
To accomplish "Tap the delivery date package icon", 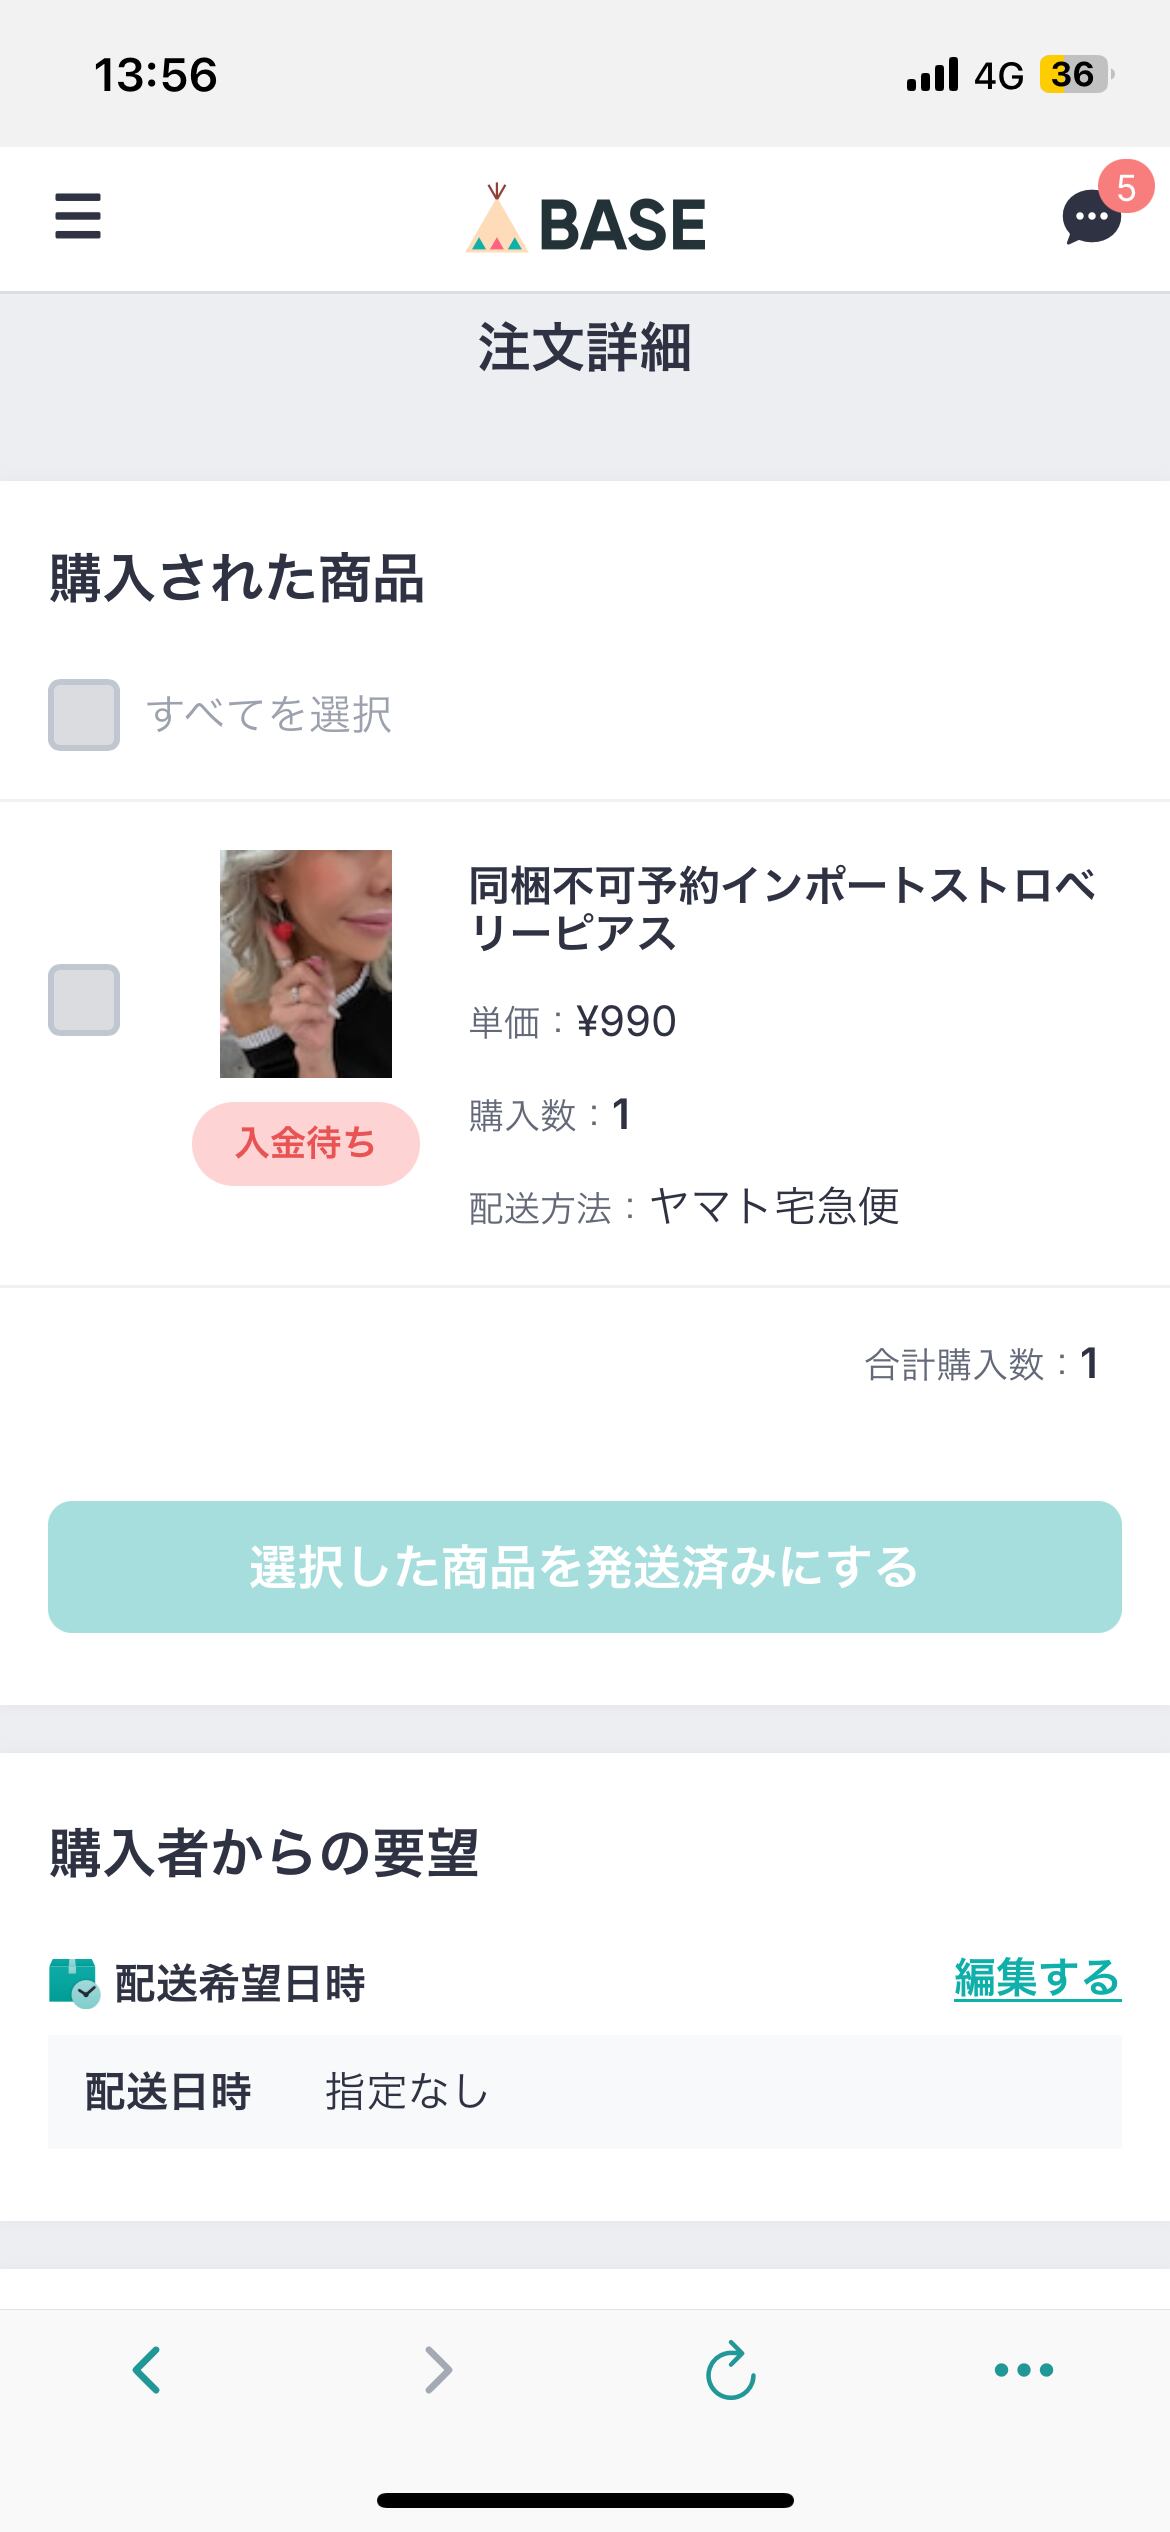I will coord(73,1983).
